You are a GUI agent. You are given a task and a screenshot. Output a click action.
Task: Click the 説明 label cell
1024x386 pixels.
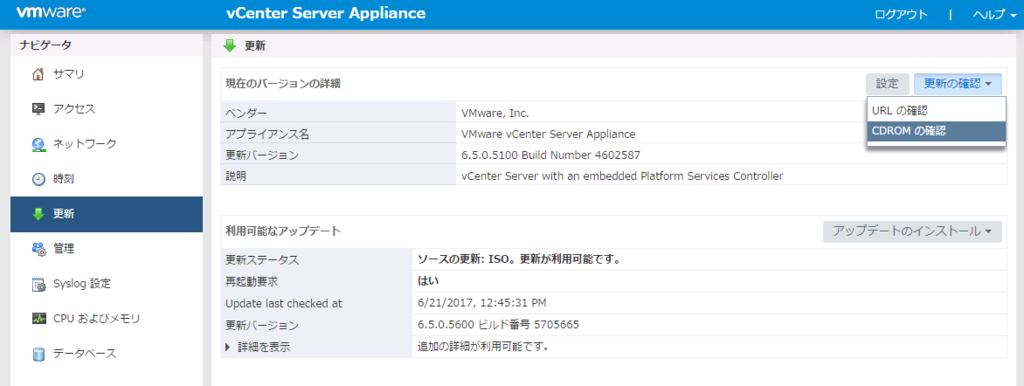click(x=338, y=176)
